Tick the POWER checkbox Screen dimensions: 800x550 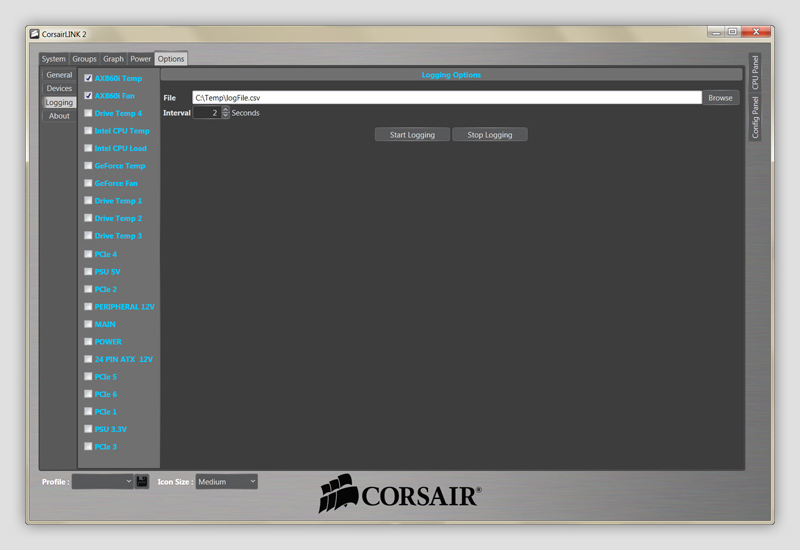click(x=88, y=341)
